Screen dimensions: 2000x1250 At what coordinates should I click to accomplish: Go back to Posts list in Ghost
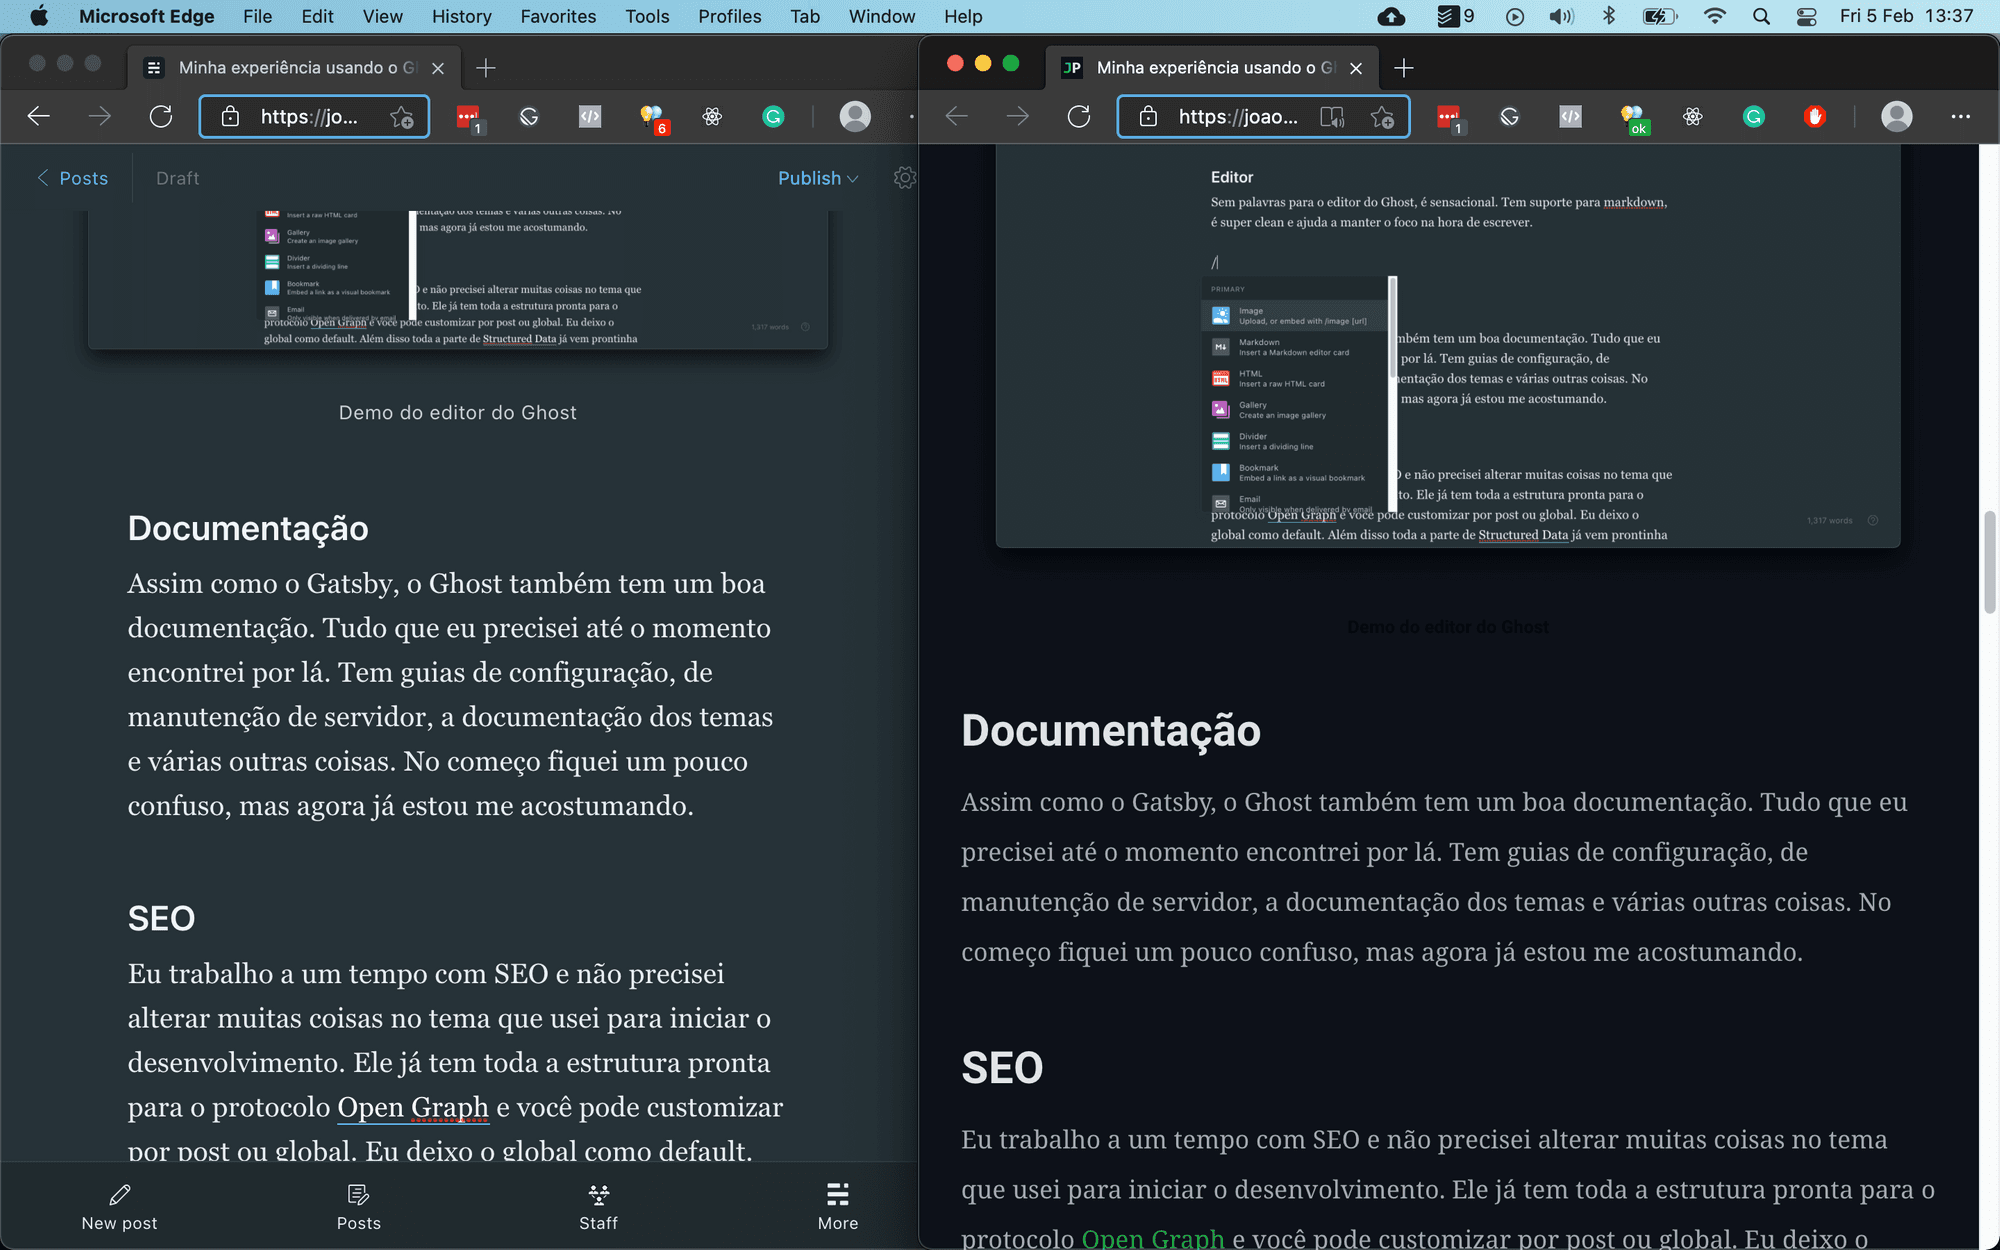(x=71, y=177)
